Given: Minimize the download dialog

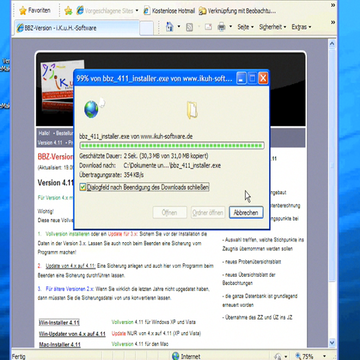Looking at the screenshot, I should click(x=242, y=79).
